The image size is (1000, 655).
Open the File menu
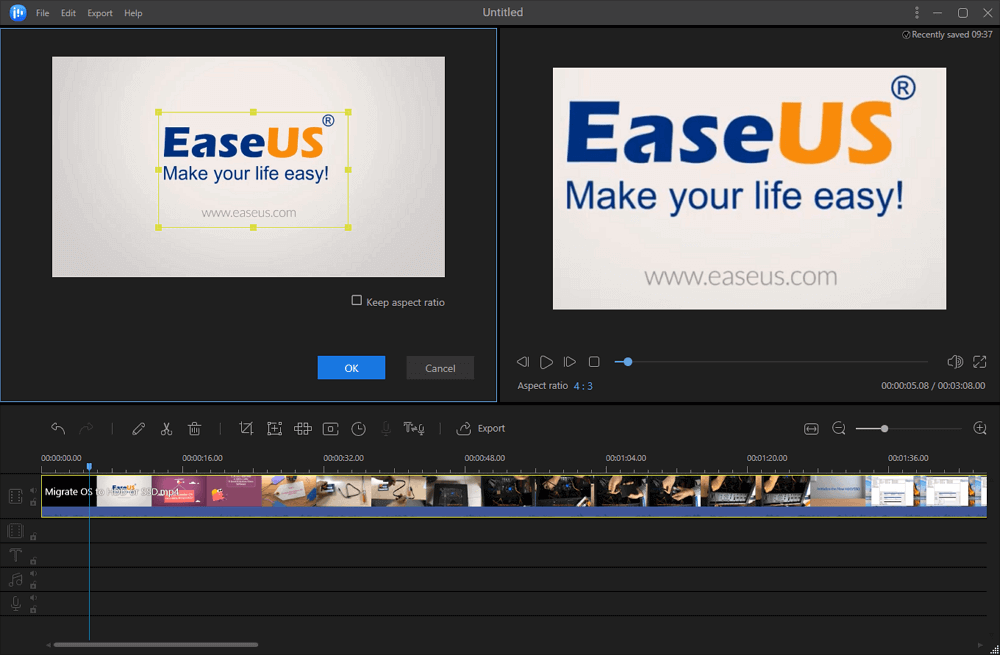(x=42, y=13)
